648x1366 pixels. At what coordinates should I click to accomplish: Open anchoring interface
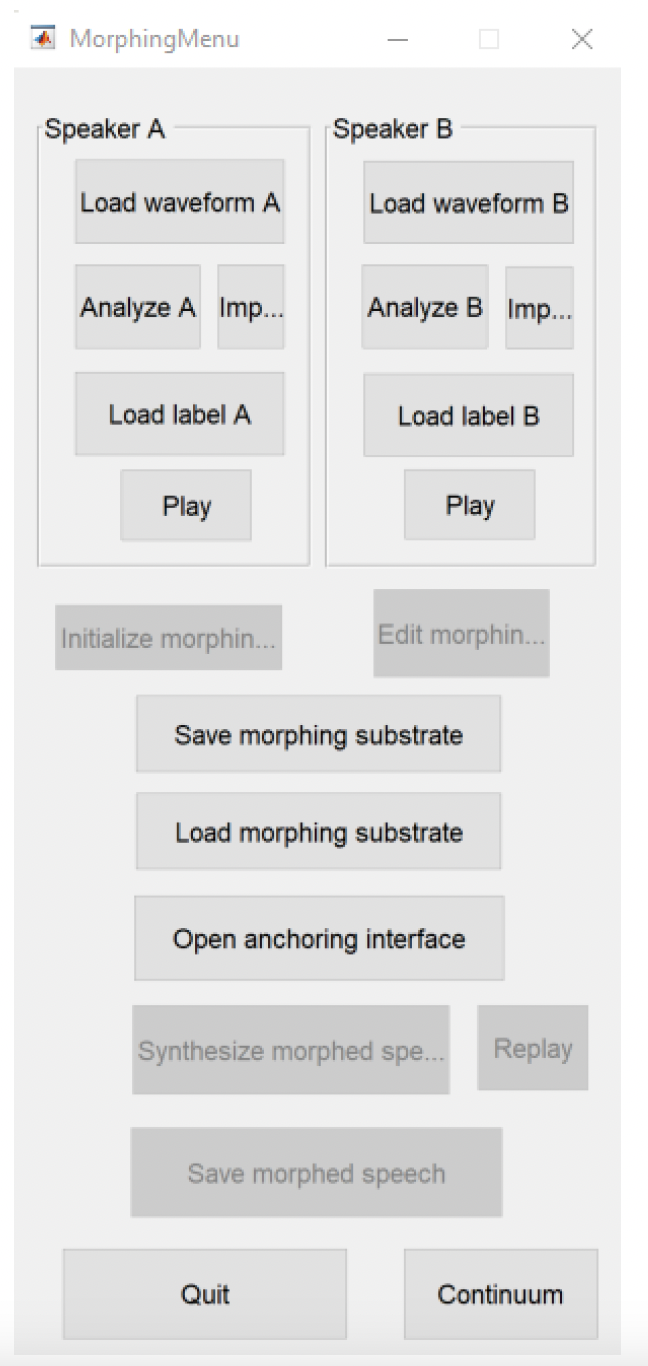tap(319, 938)
